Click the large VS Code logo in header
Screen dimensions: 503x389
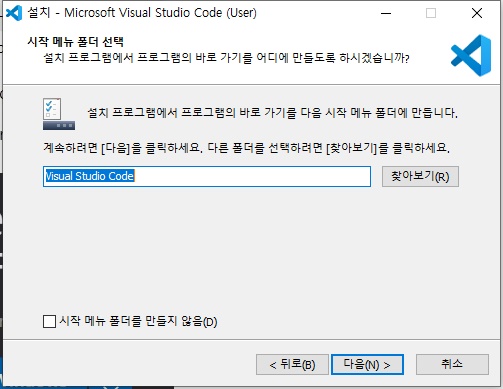pos(471,55)
